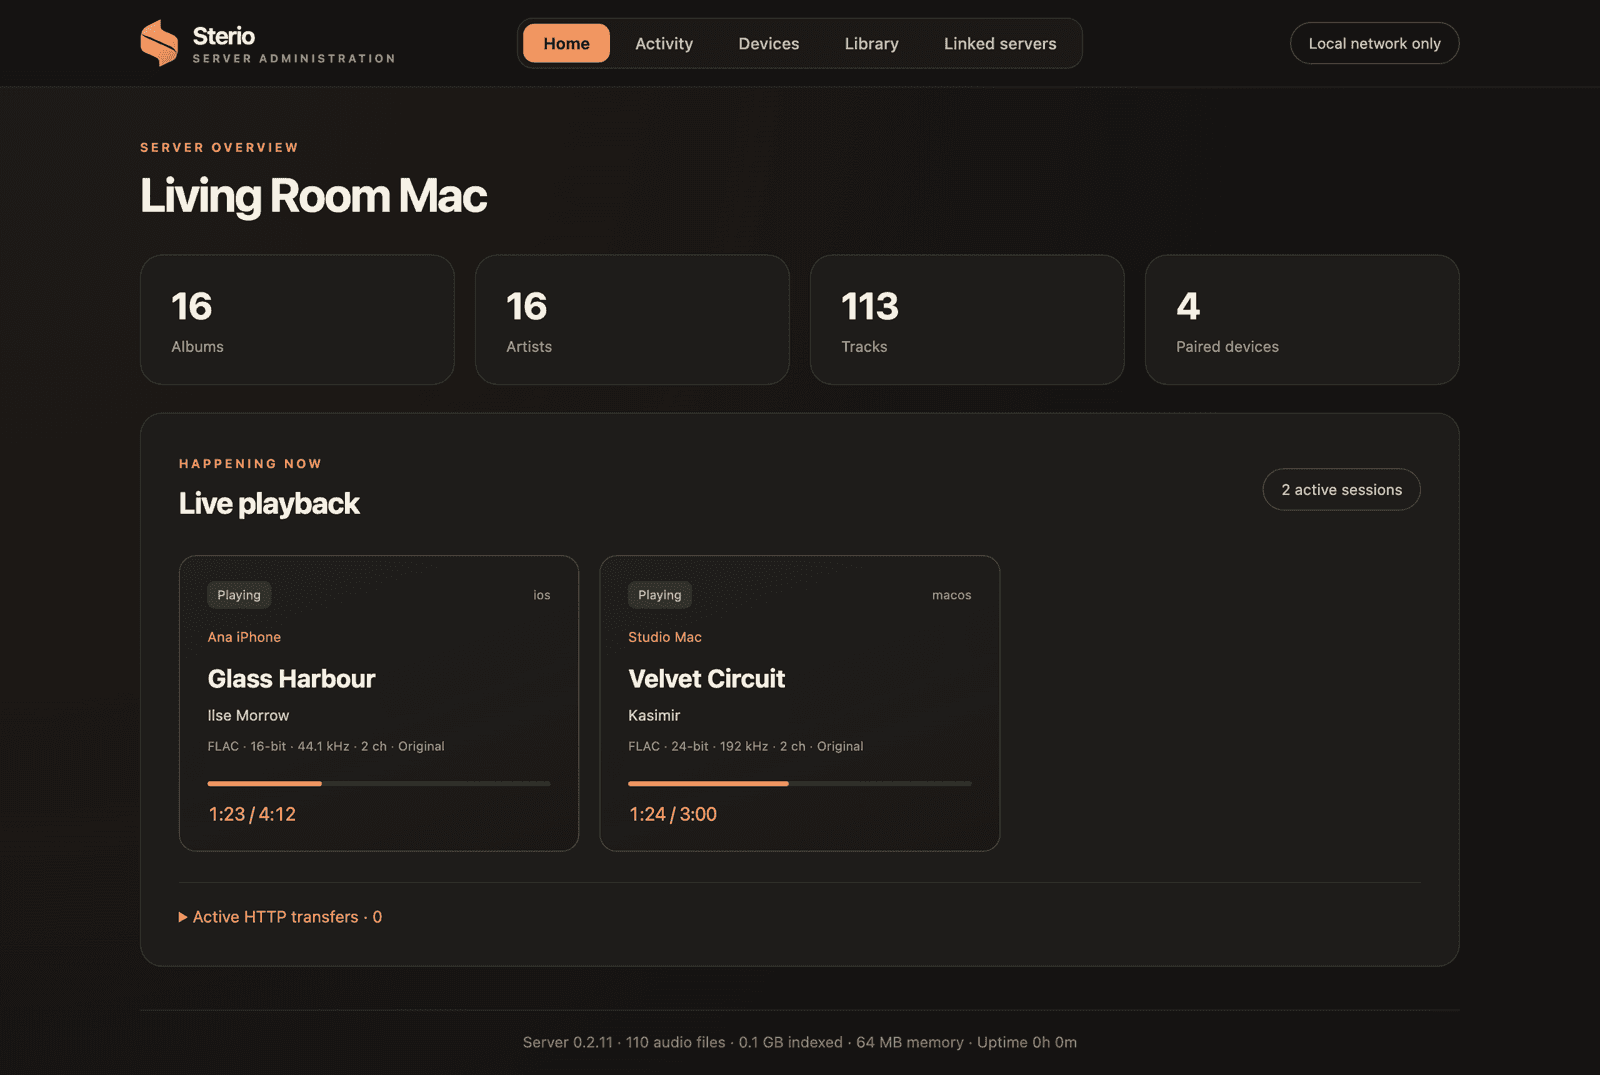Click the 1:24 / 3:00 timestamp

click(673, 814)
